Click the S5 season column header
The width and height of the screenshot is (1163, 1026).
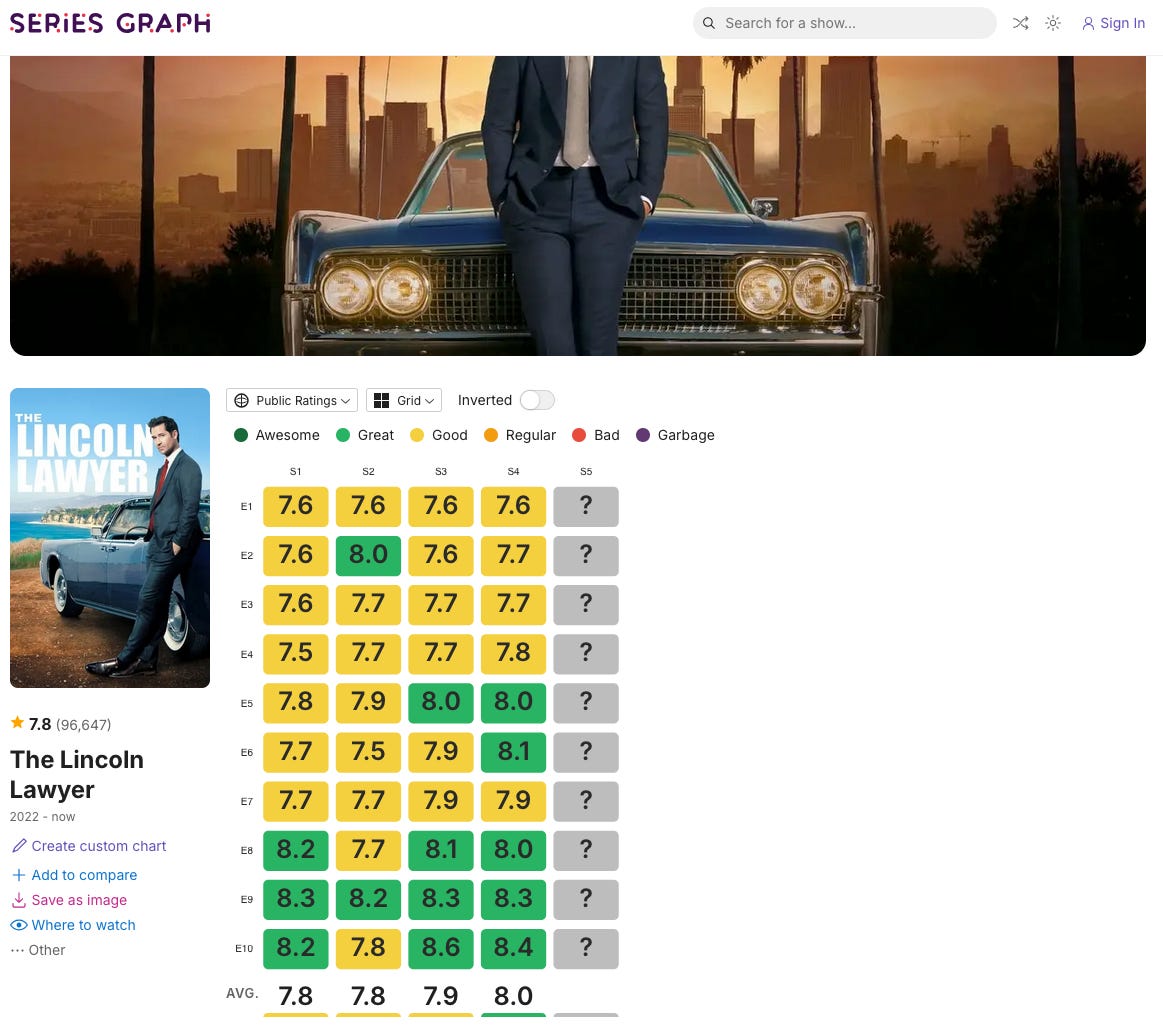[x=586, y=472]
